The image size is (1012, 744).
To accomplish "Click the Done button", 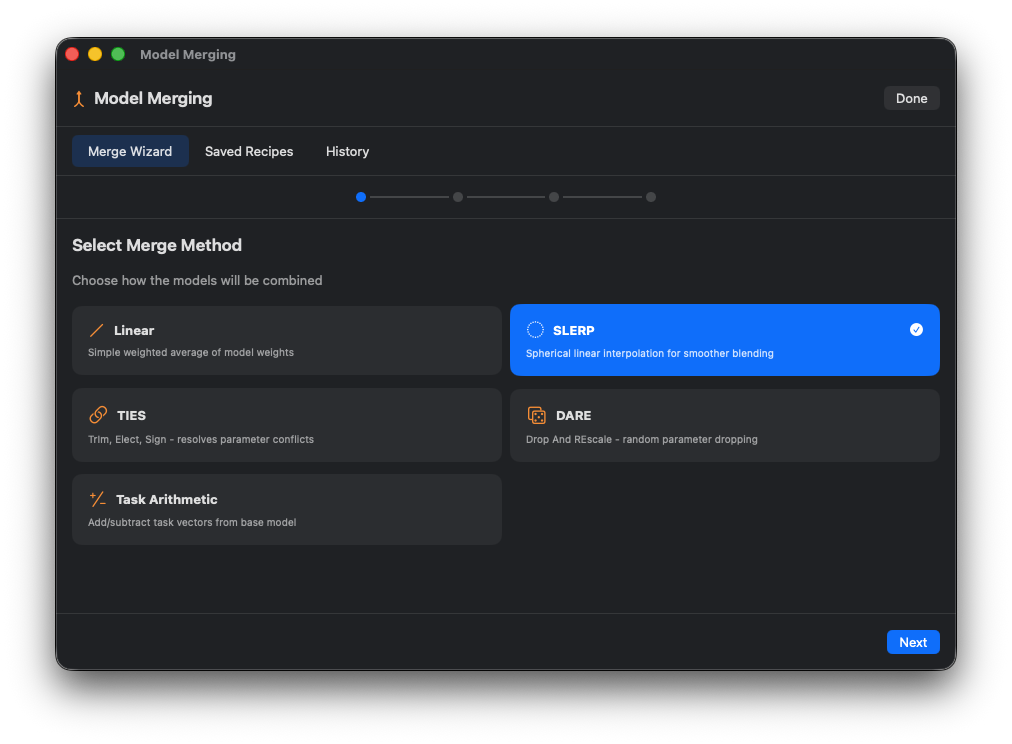I will 911,98.
